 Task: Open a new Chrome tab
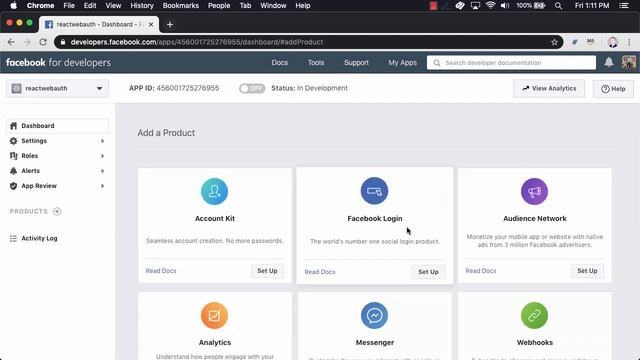(170, 24)
